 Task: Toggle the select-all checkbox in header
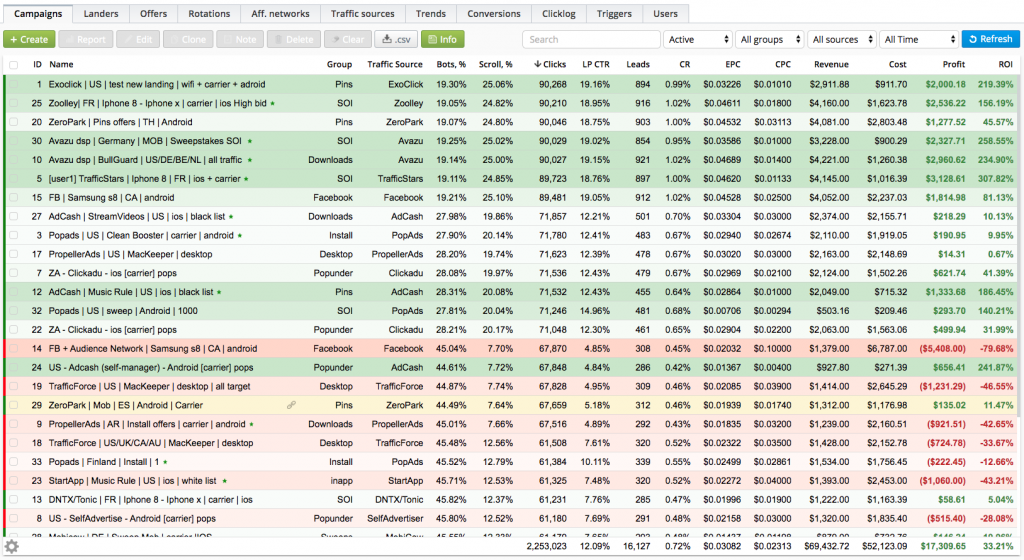tap(14, 65)
